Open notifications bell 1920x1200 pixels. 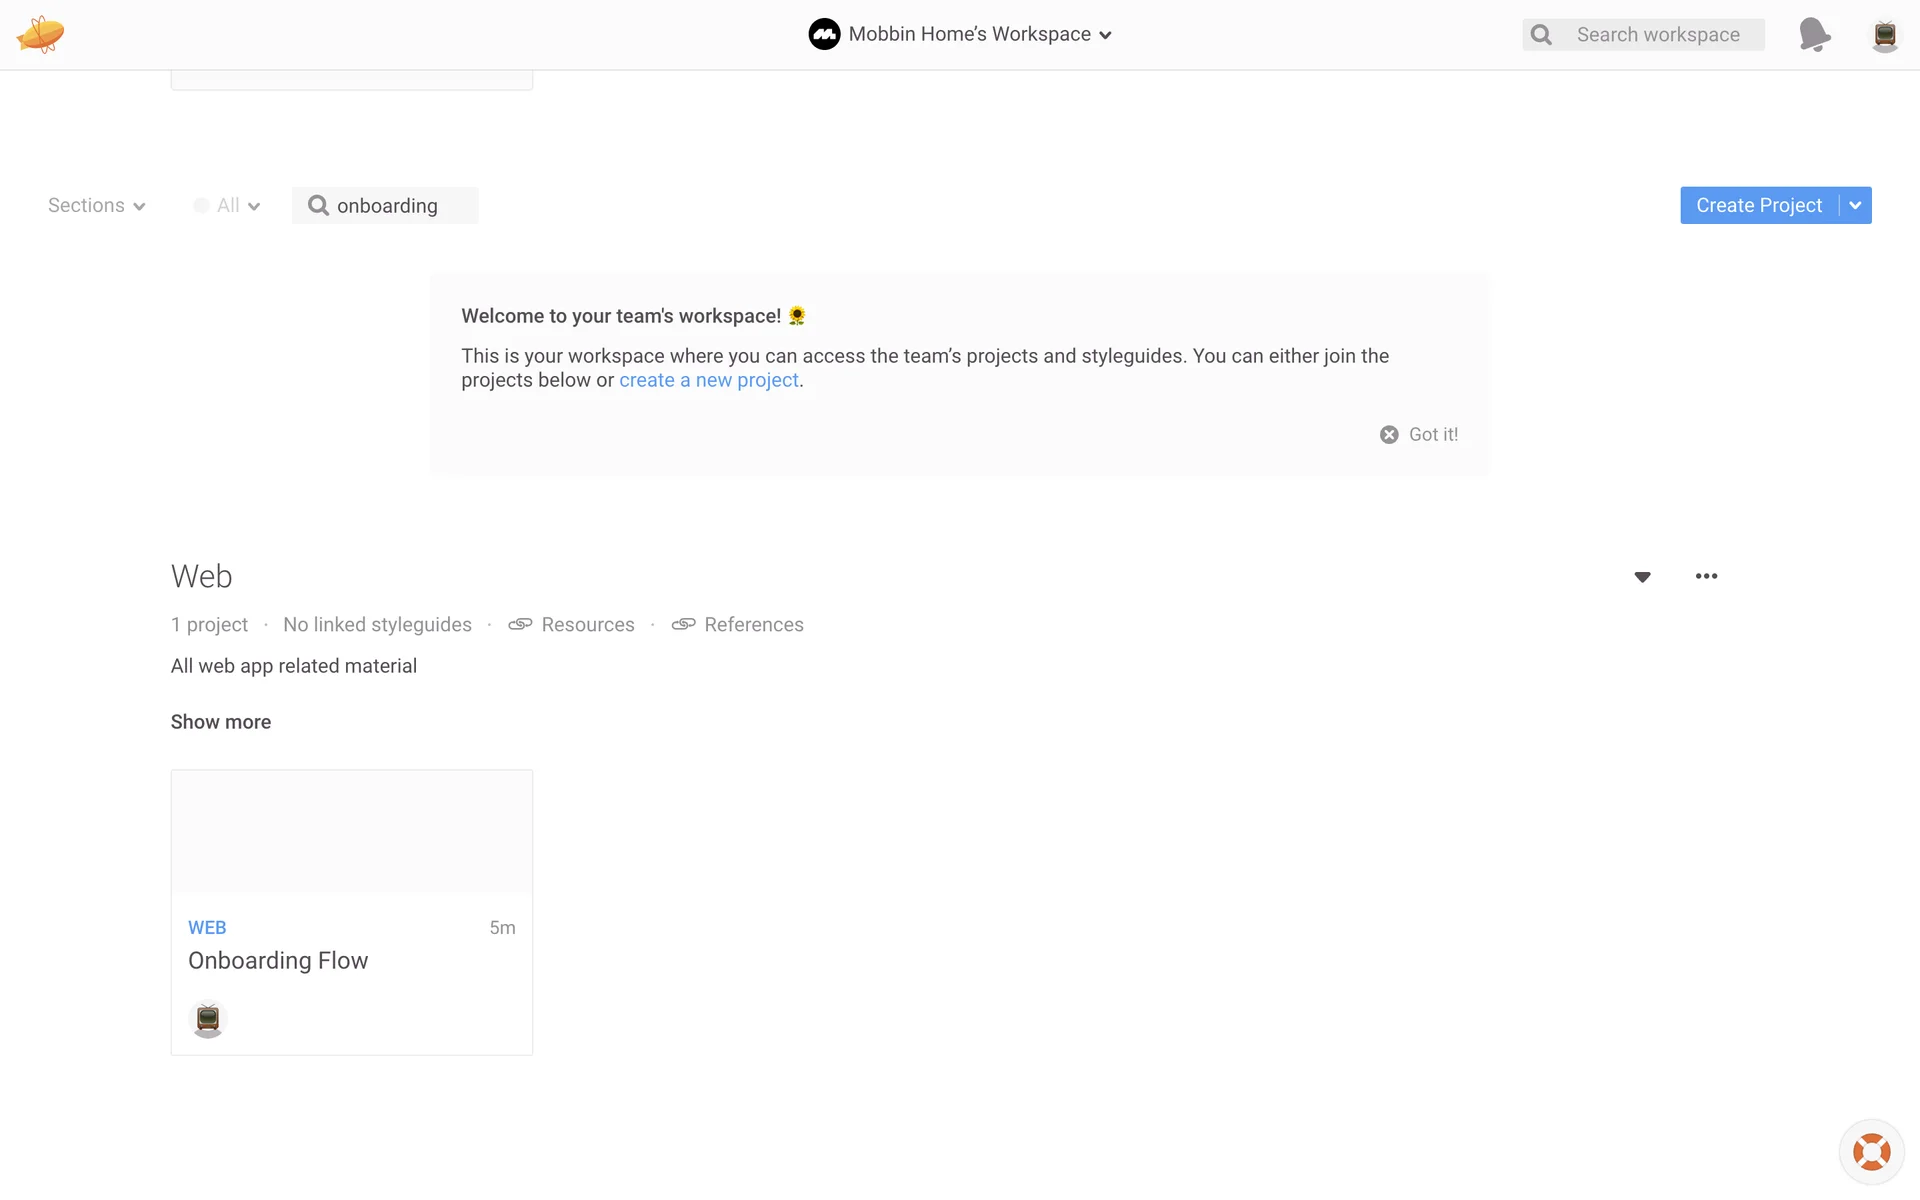[1814, 34]
